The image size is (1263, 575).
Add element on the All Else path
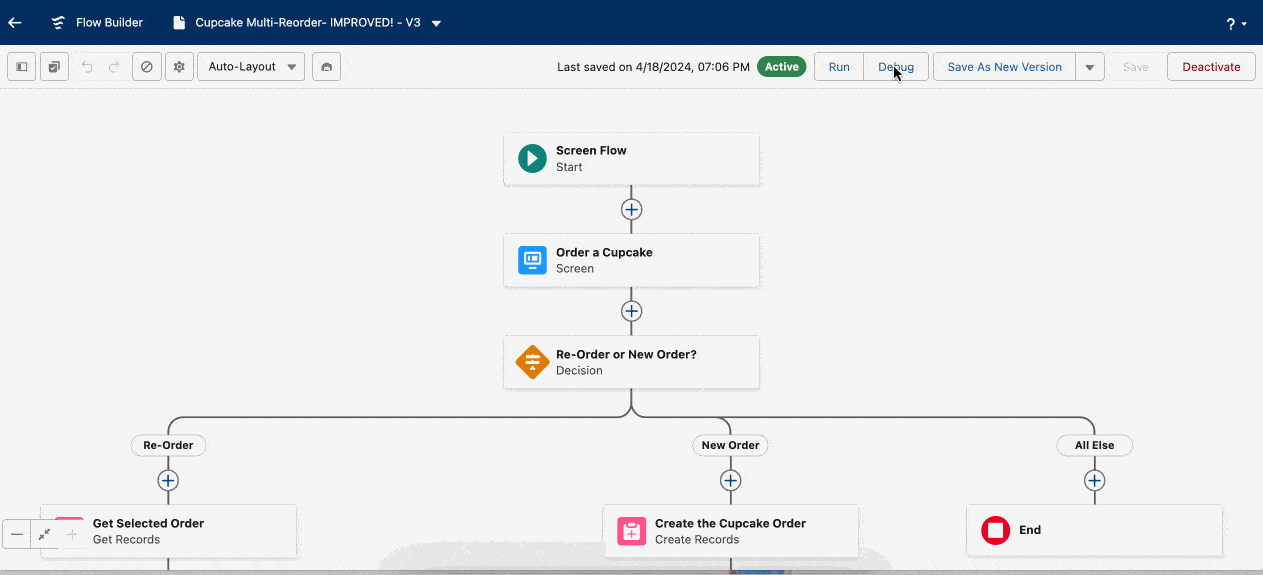[x=1095, y=481]
